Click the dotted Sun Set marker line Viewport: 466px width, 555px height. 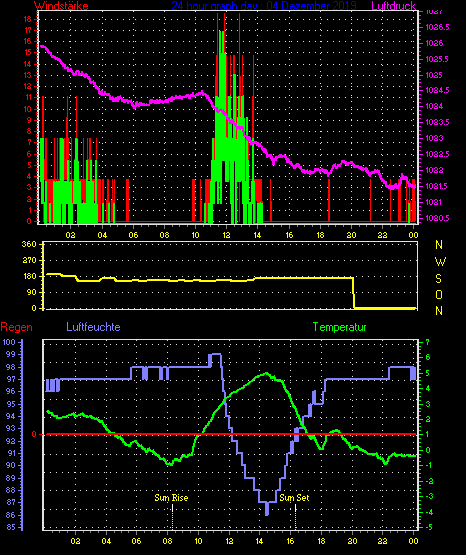click(x=295, y=517)
